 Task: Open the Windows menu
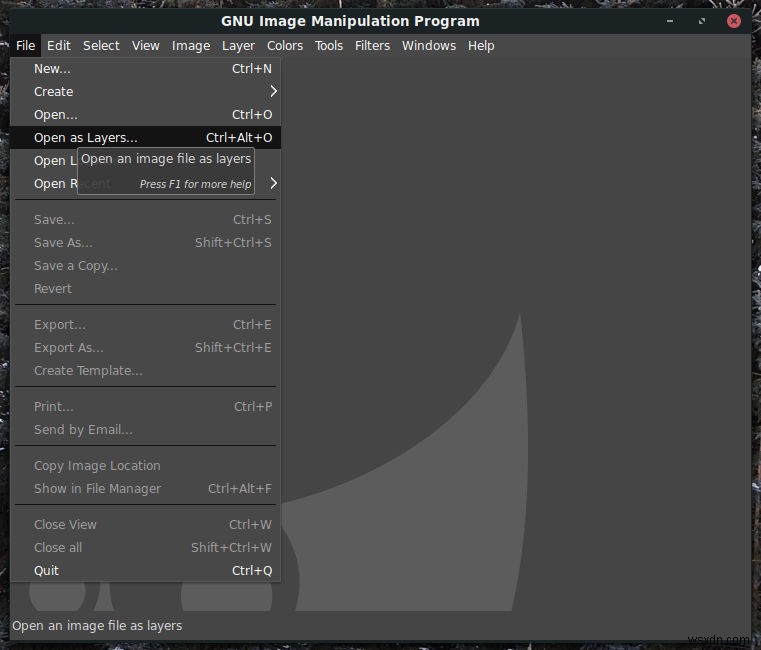click(x=429, y=46)
